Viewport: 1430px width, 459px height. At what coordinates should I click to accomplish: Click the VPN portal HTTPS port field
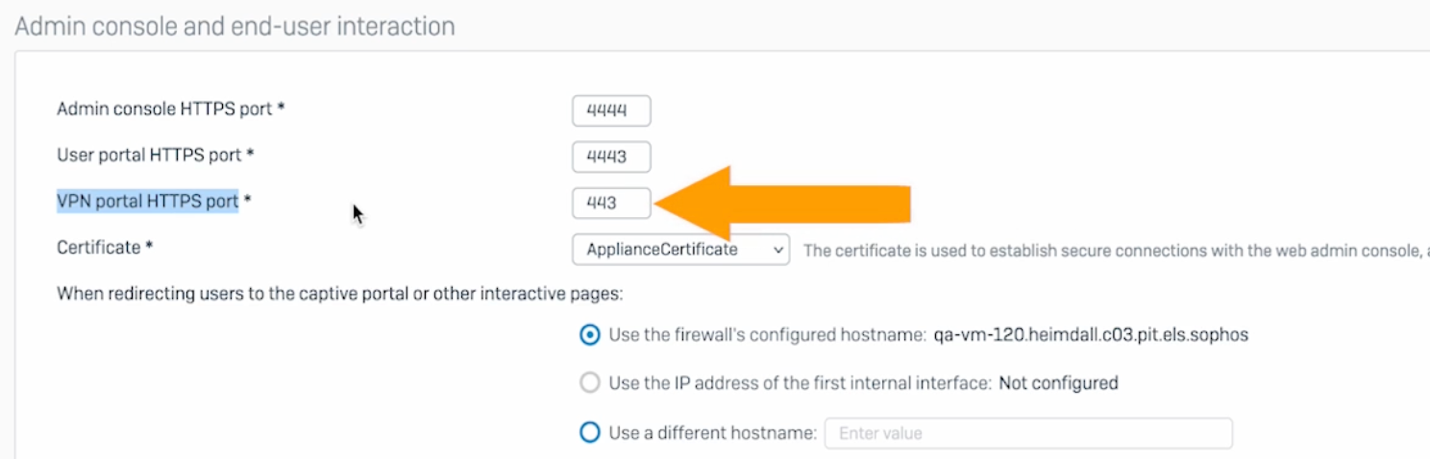[x=611, y=203]
